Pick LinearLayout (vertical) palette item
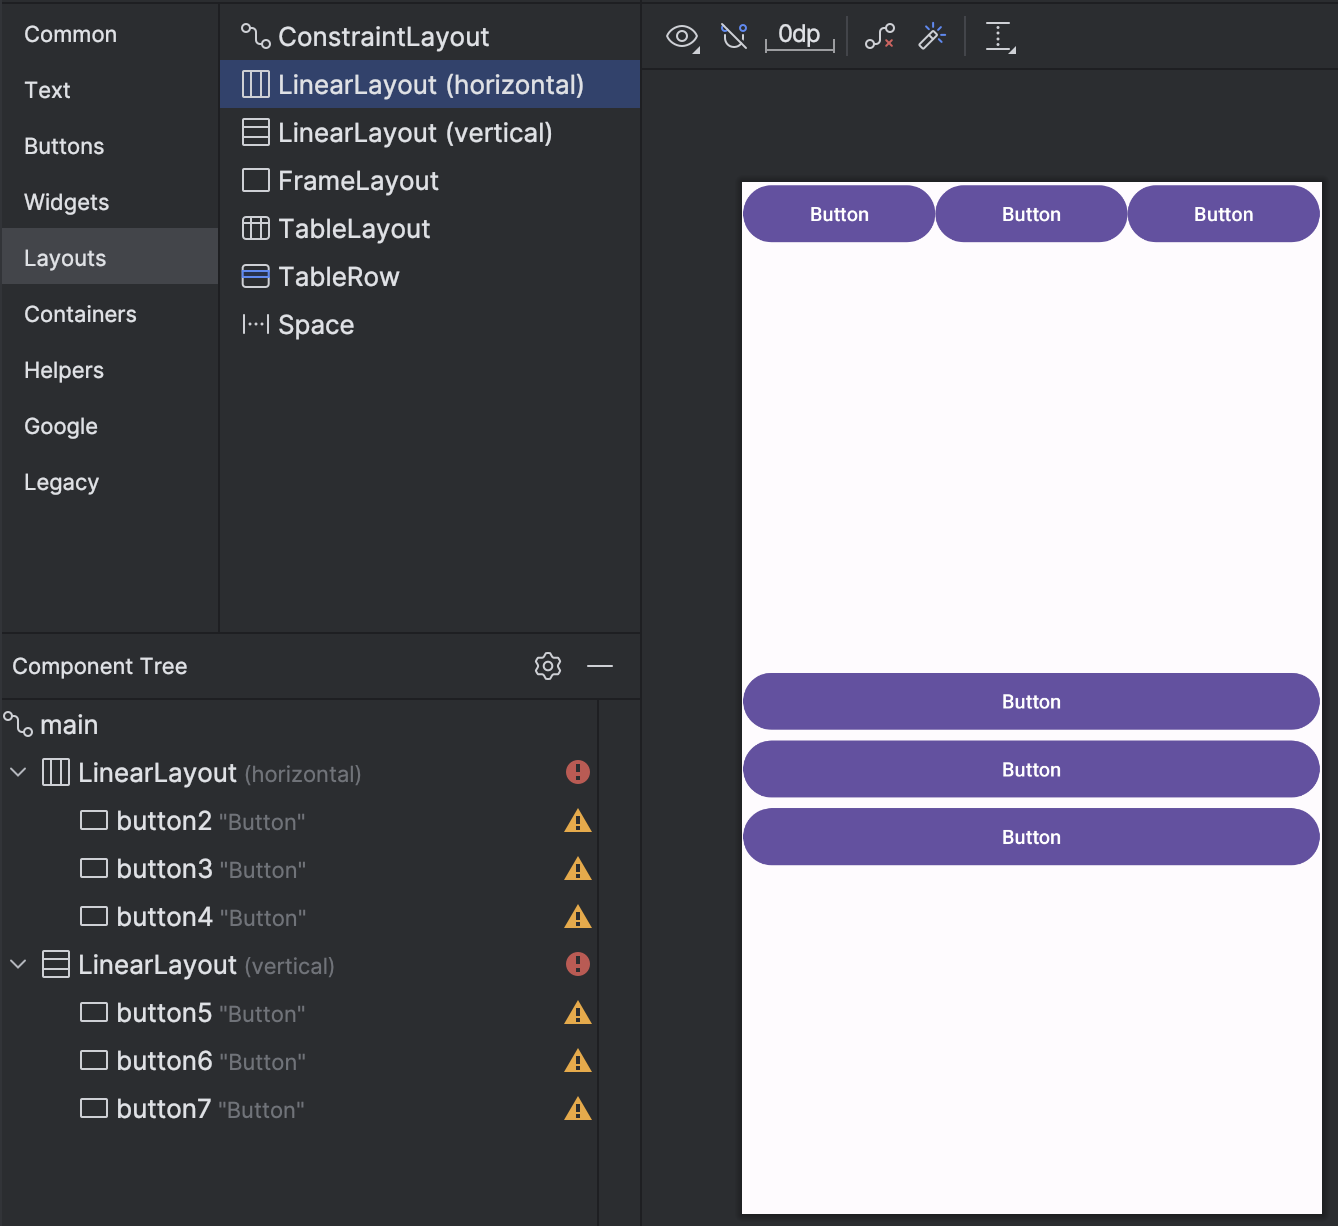The width and height of the screenshot is (1338, 1226). point(430,132)
